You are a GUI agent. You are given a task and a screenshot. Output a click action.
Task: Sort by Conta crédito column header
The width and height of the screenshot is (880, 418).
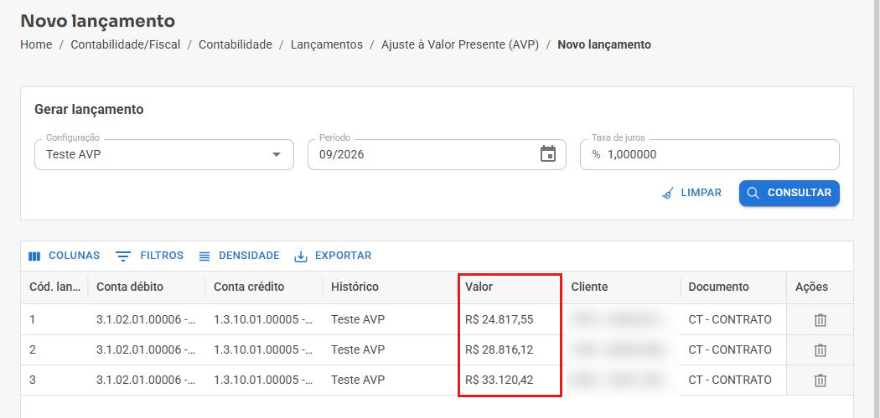tap(264, 287)
